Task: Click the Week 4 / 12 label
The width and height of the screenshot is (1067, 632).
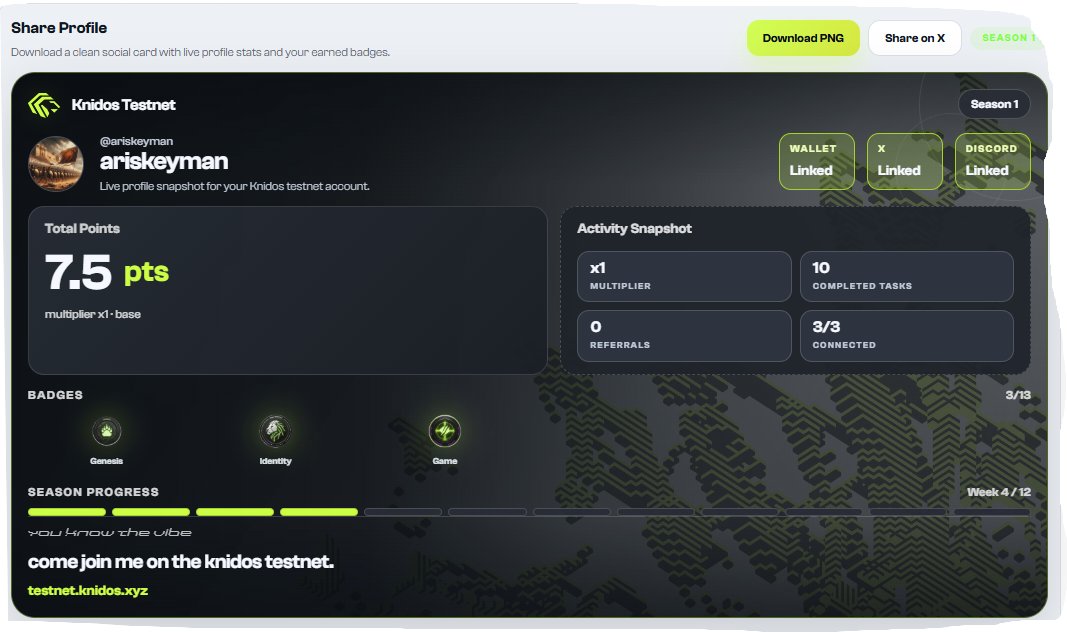Action: [x=999, y=492]
